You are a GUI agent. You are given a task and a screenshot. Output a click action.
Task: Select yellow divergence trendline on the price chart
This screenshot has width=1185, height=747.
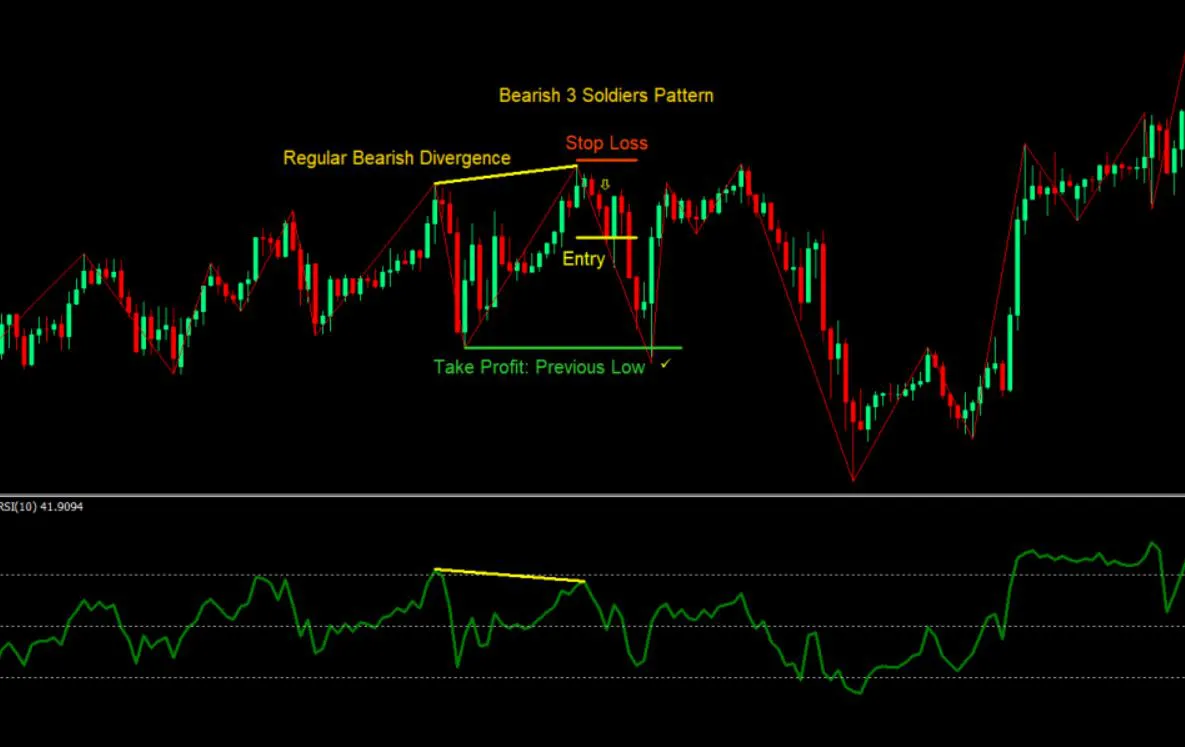click(505, 175)
